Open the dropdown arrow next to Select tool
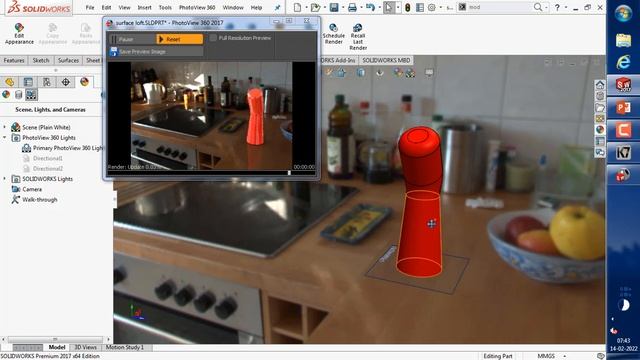The width and height of the screenshot is (640, 360). [x=398, y=7]
